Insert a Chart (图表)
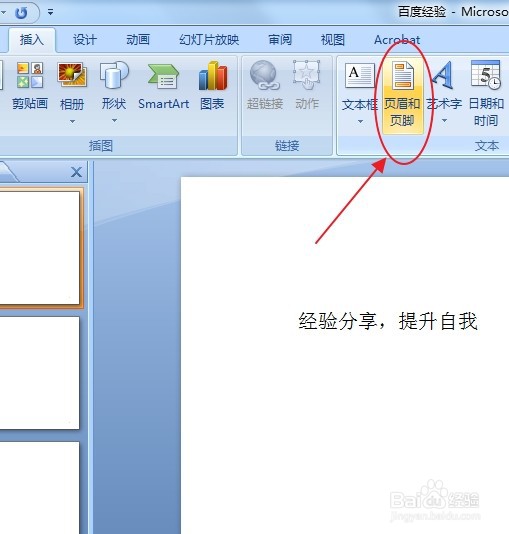Image resolution: width=509 pixels, height=534 pixels. pos(212,86)
